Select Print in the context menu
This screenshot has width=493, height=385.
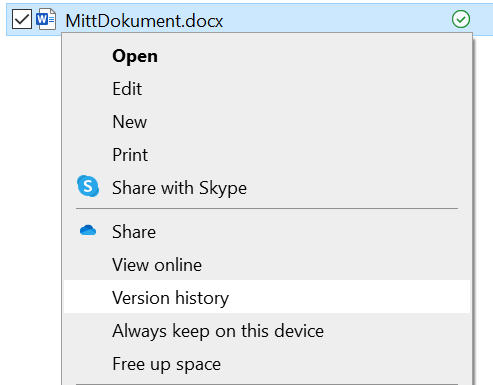[267, 155]
